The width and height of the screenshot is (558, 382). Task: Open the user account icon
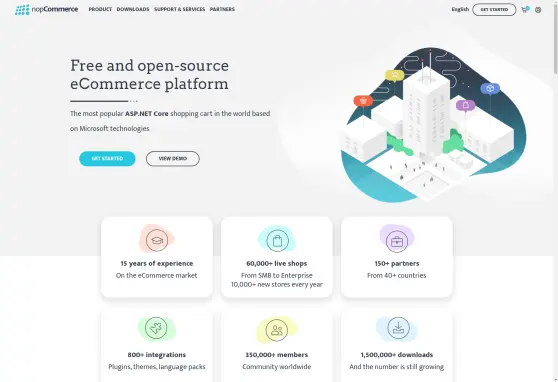[x=538, y=10]
